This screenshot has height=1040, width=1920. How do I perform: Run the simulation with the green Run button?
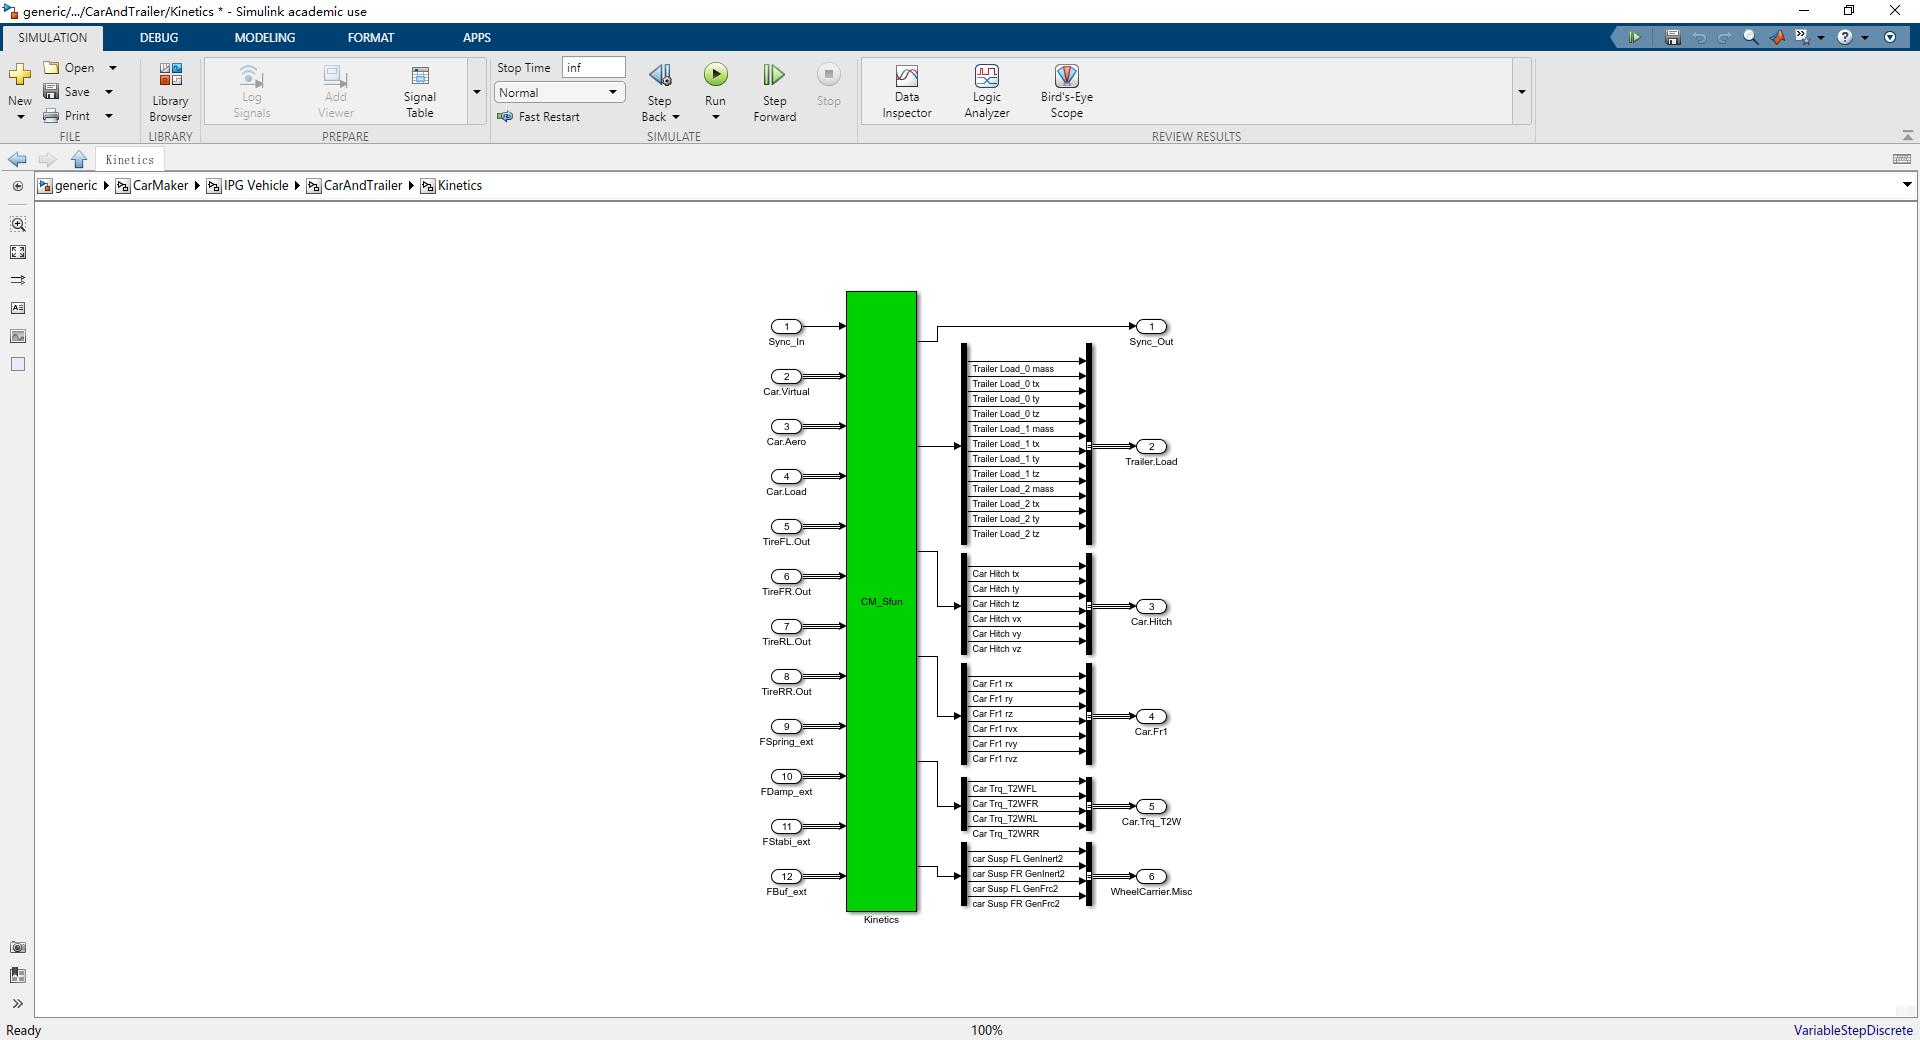pos(716,75)
